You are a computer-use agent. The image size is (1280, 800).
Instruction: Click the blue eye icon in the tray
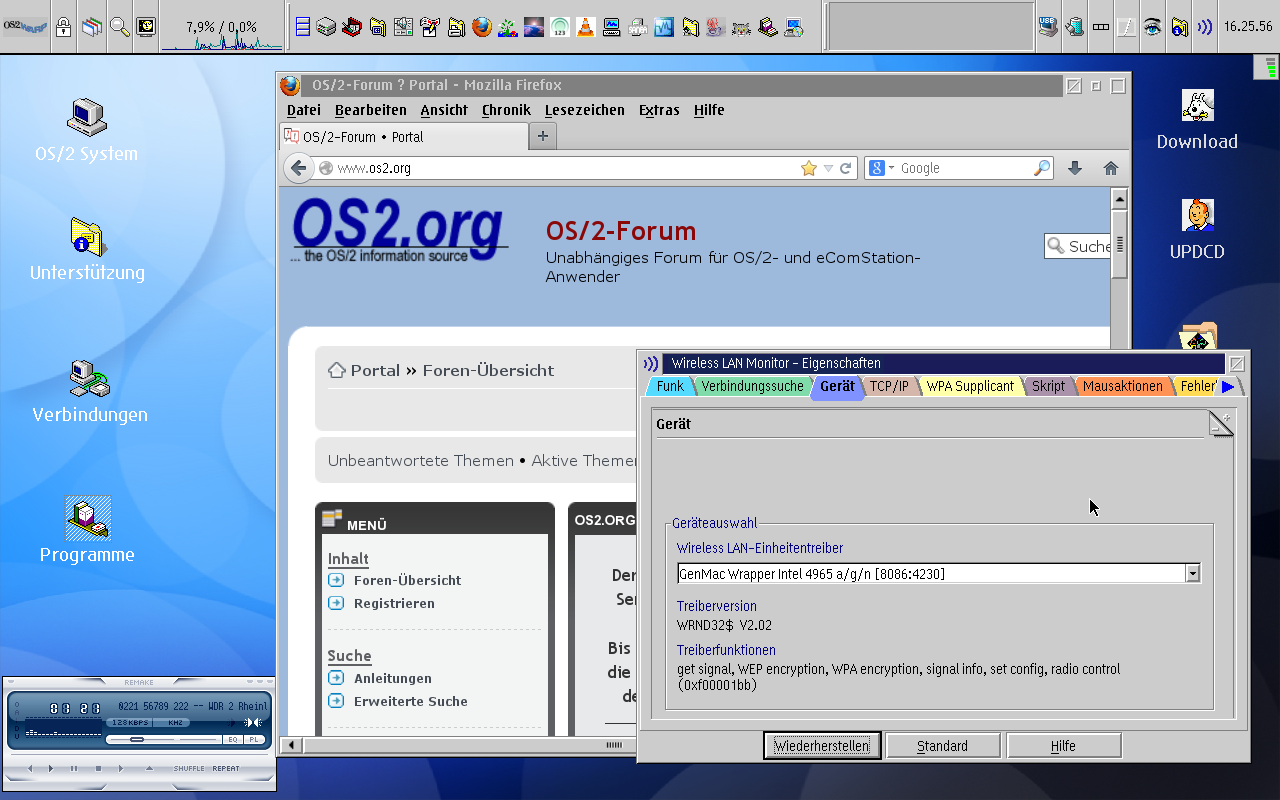(1154, 27)
